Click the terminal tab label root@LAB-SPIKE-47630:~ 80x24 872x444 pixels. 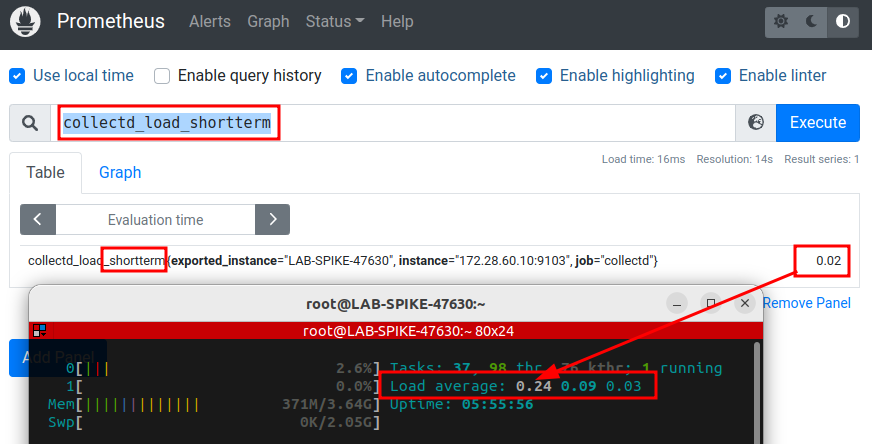point(409,331)
